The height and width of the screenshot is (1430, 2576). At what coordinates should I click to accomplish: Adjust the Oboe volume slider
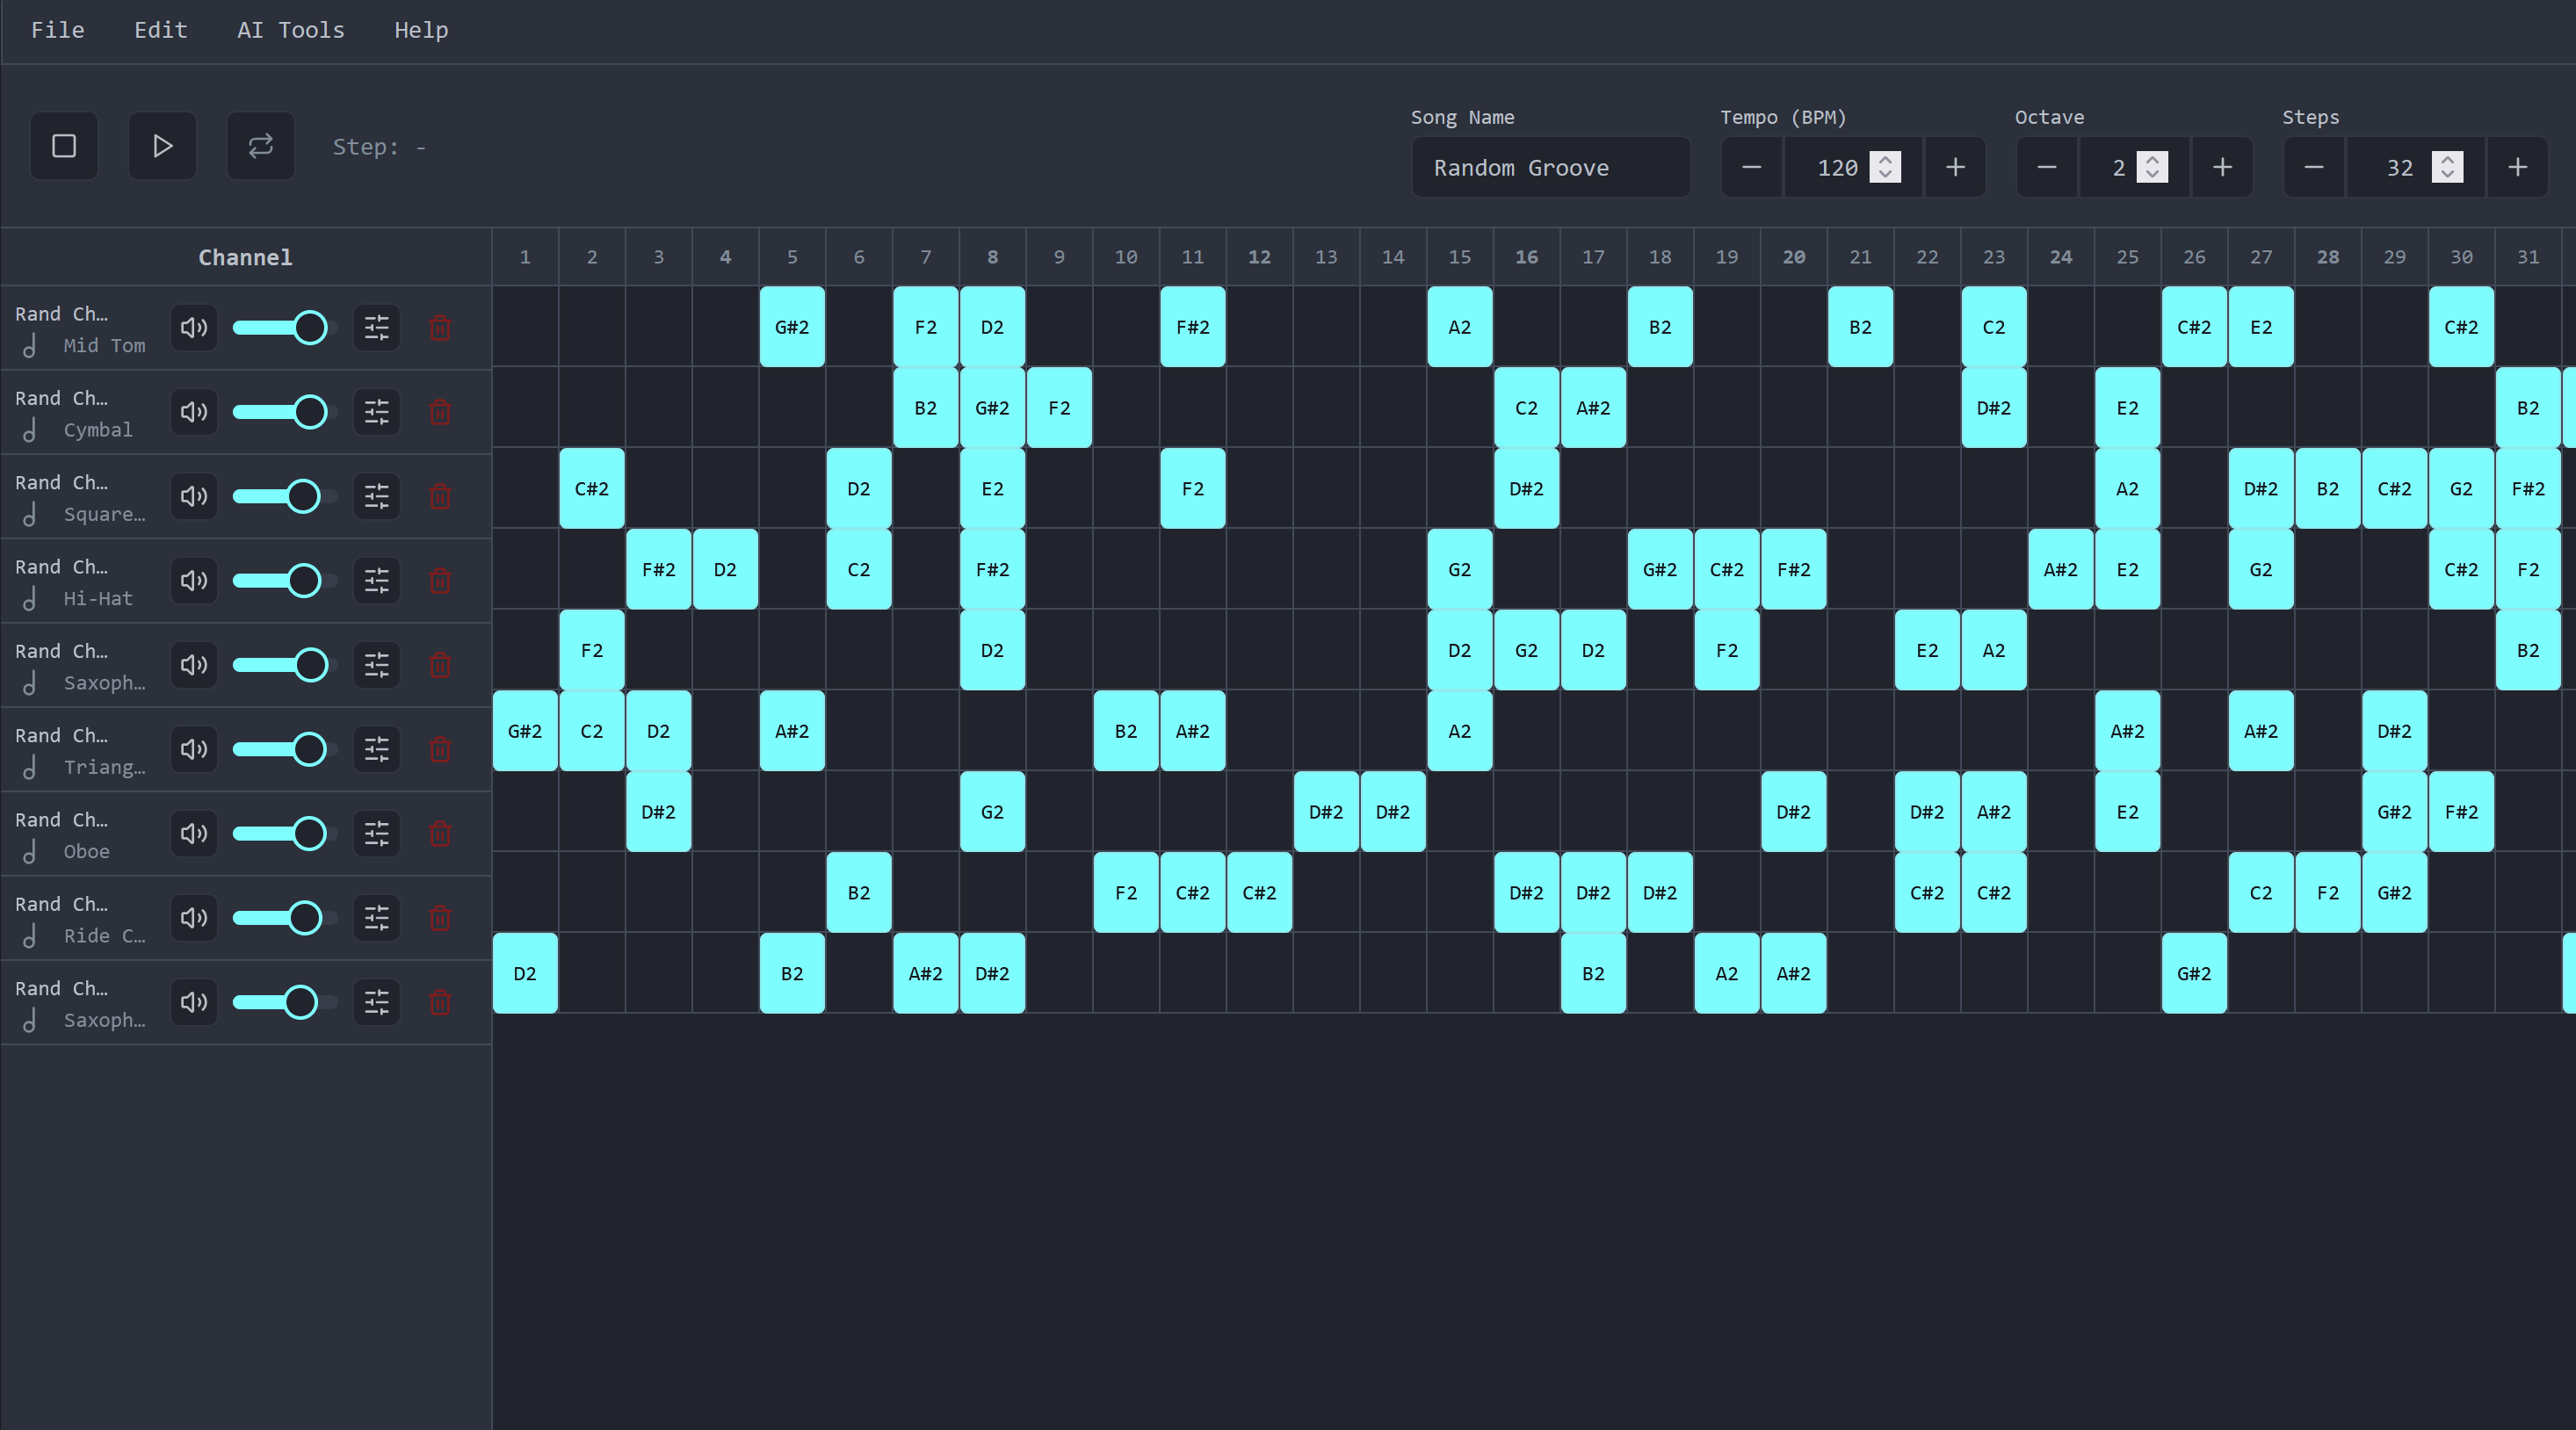tap(284, 834)
